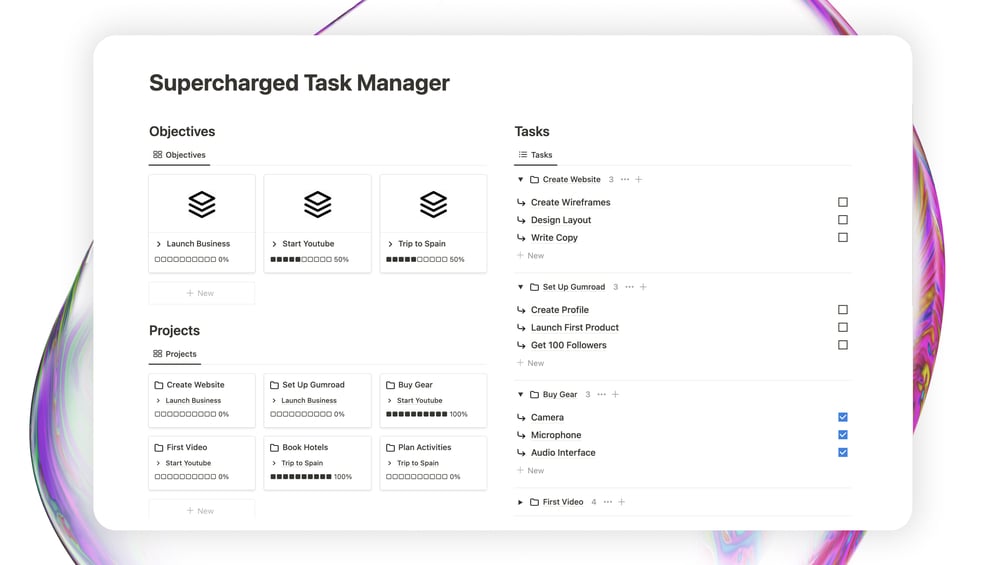Screen dimensions: 1005x565
Task: Click the more options dots next to First Video group
Action: click(x=608, y=502)
